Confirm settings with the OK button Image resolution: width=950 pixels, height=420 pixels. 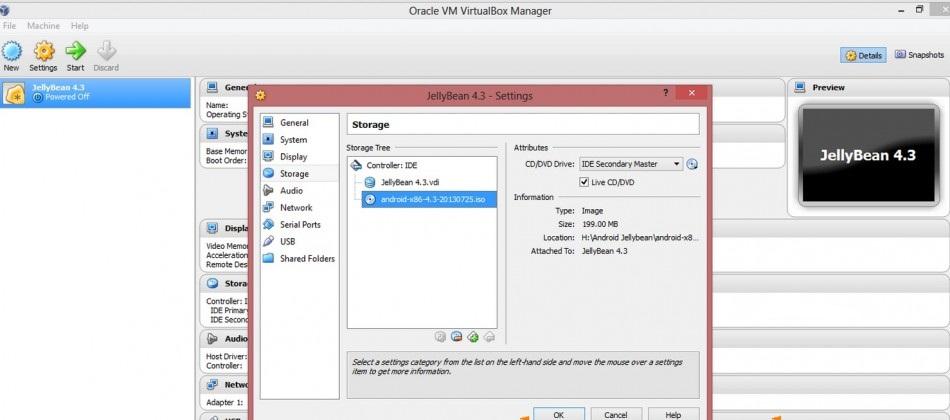pyautogui.click(x=559, y=415)
